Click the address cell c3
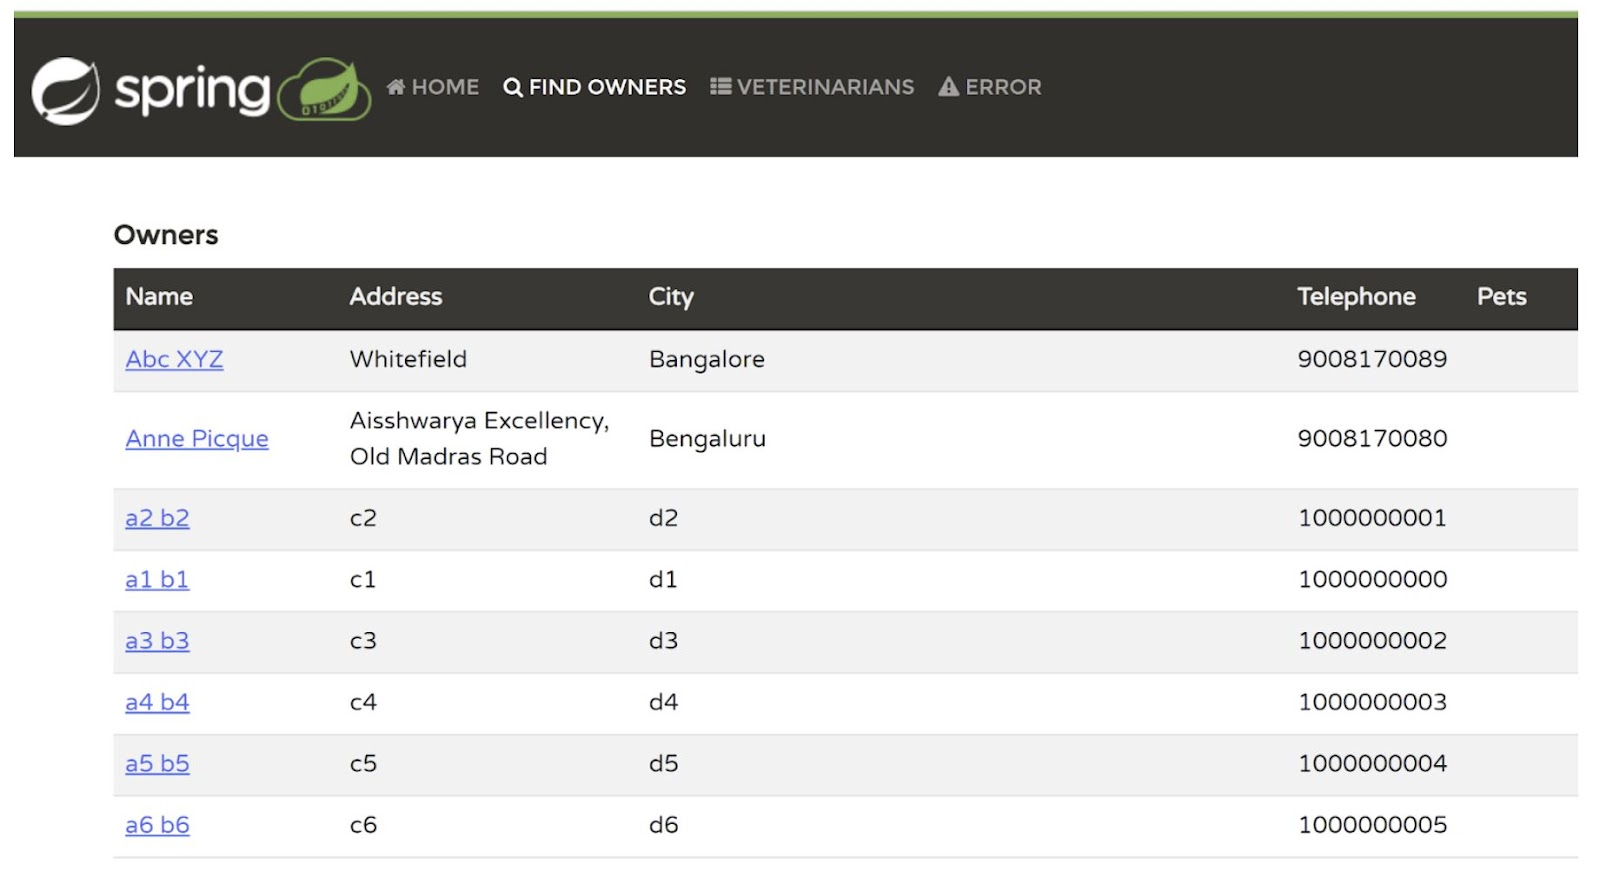Screen dimensions: 1600x885 (x=363, y=641)
